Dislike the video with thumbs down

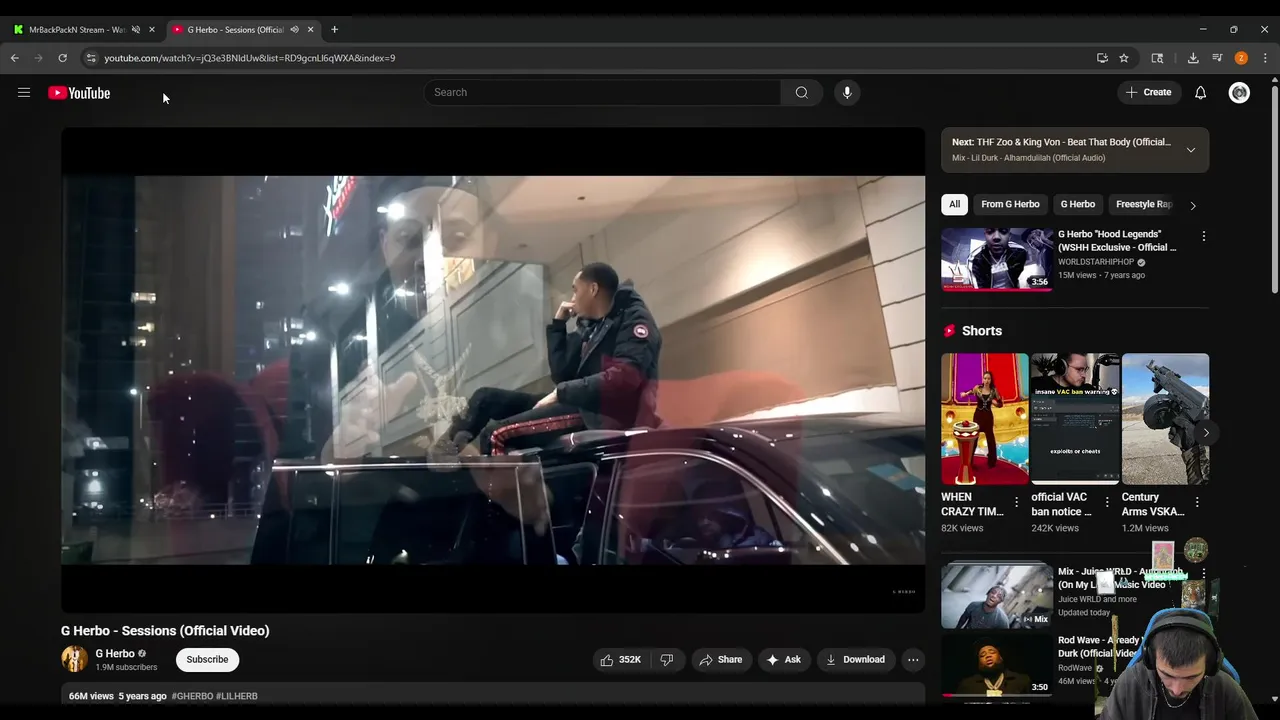[x=667, y=660]
